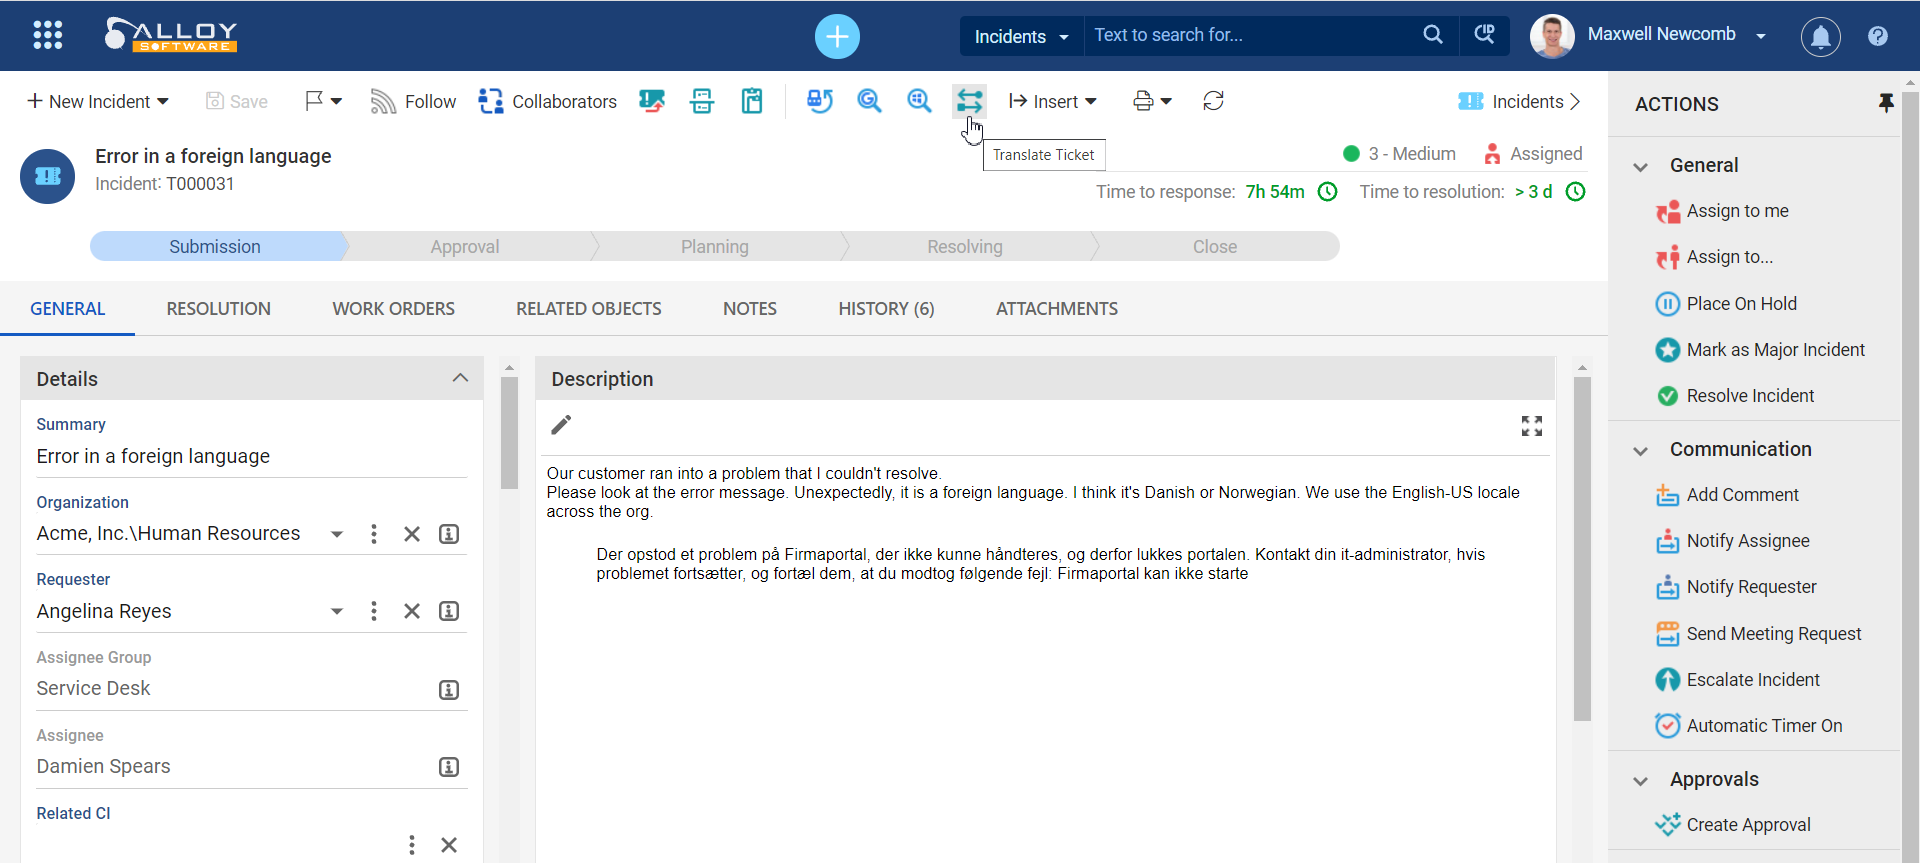Screen dimensions: 1920x863
Task: Clear the Requester field
Action: click(411, 611)
